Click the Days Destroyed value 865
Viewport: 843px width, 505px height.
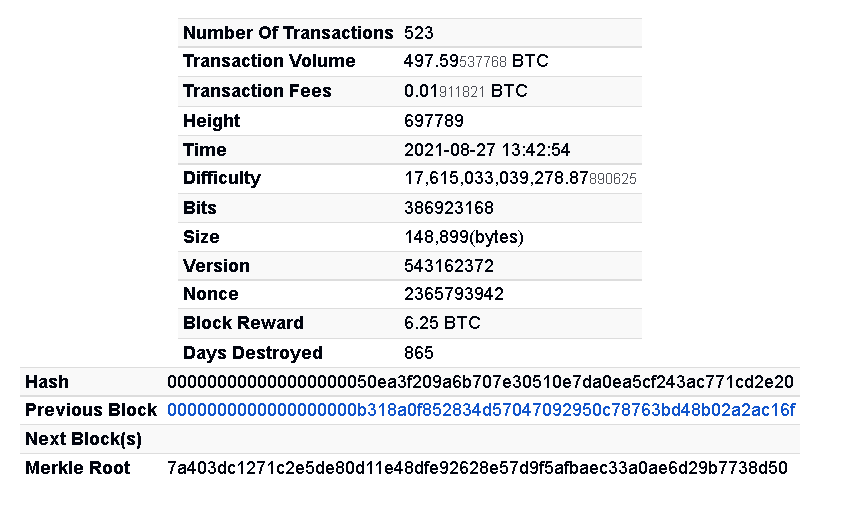pyautogui.click(x=419, y=353)
